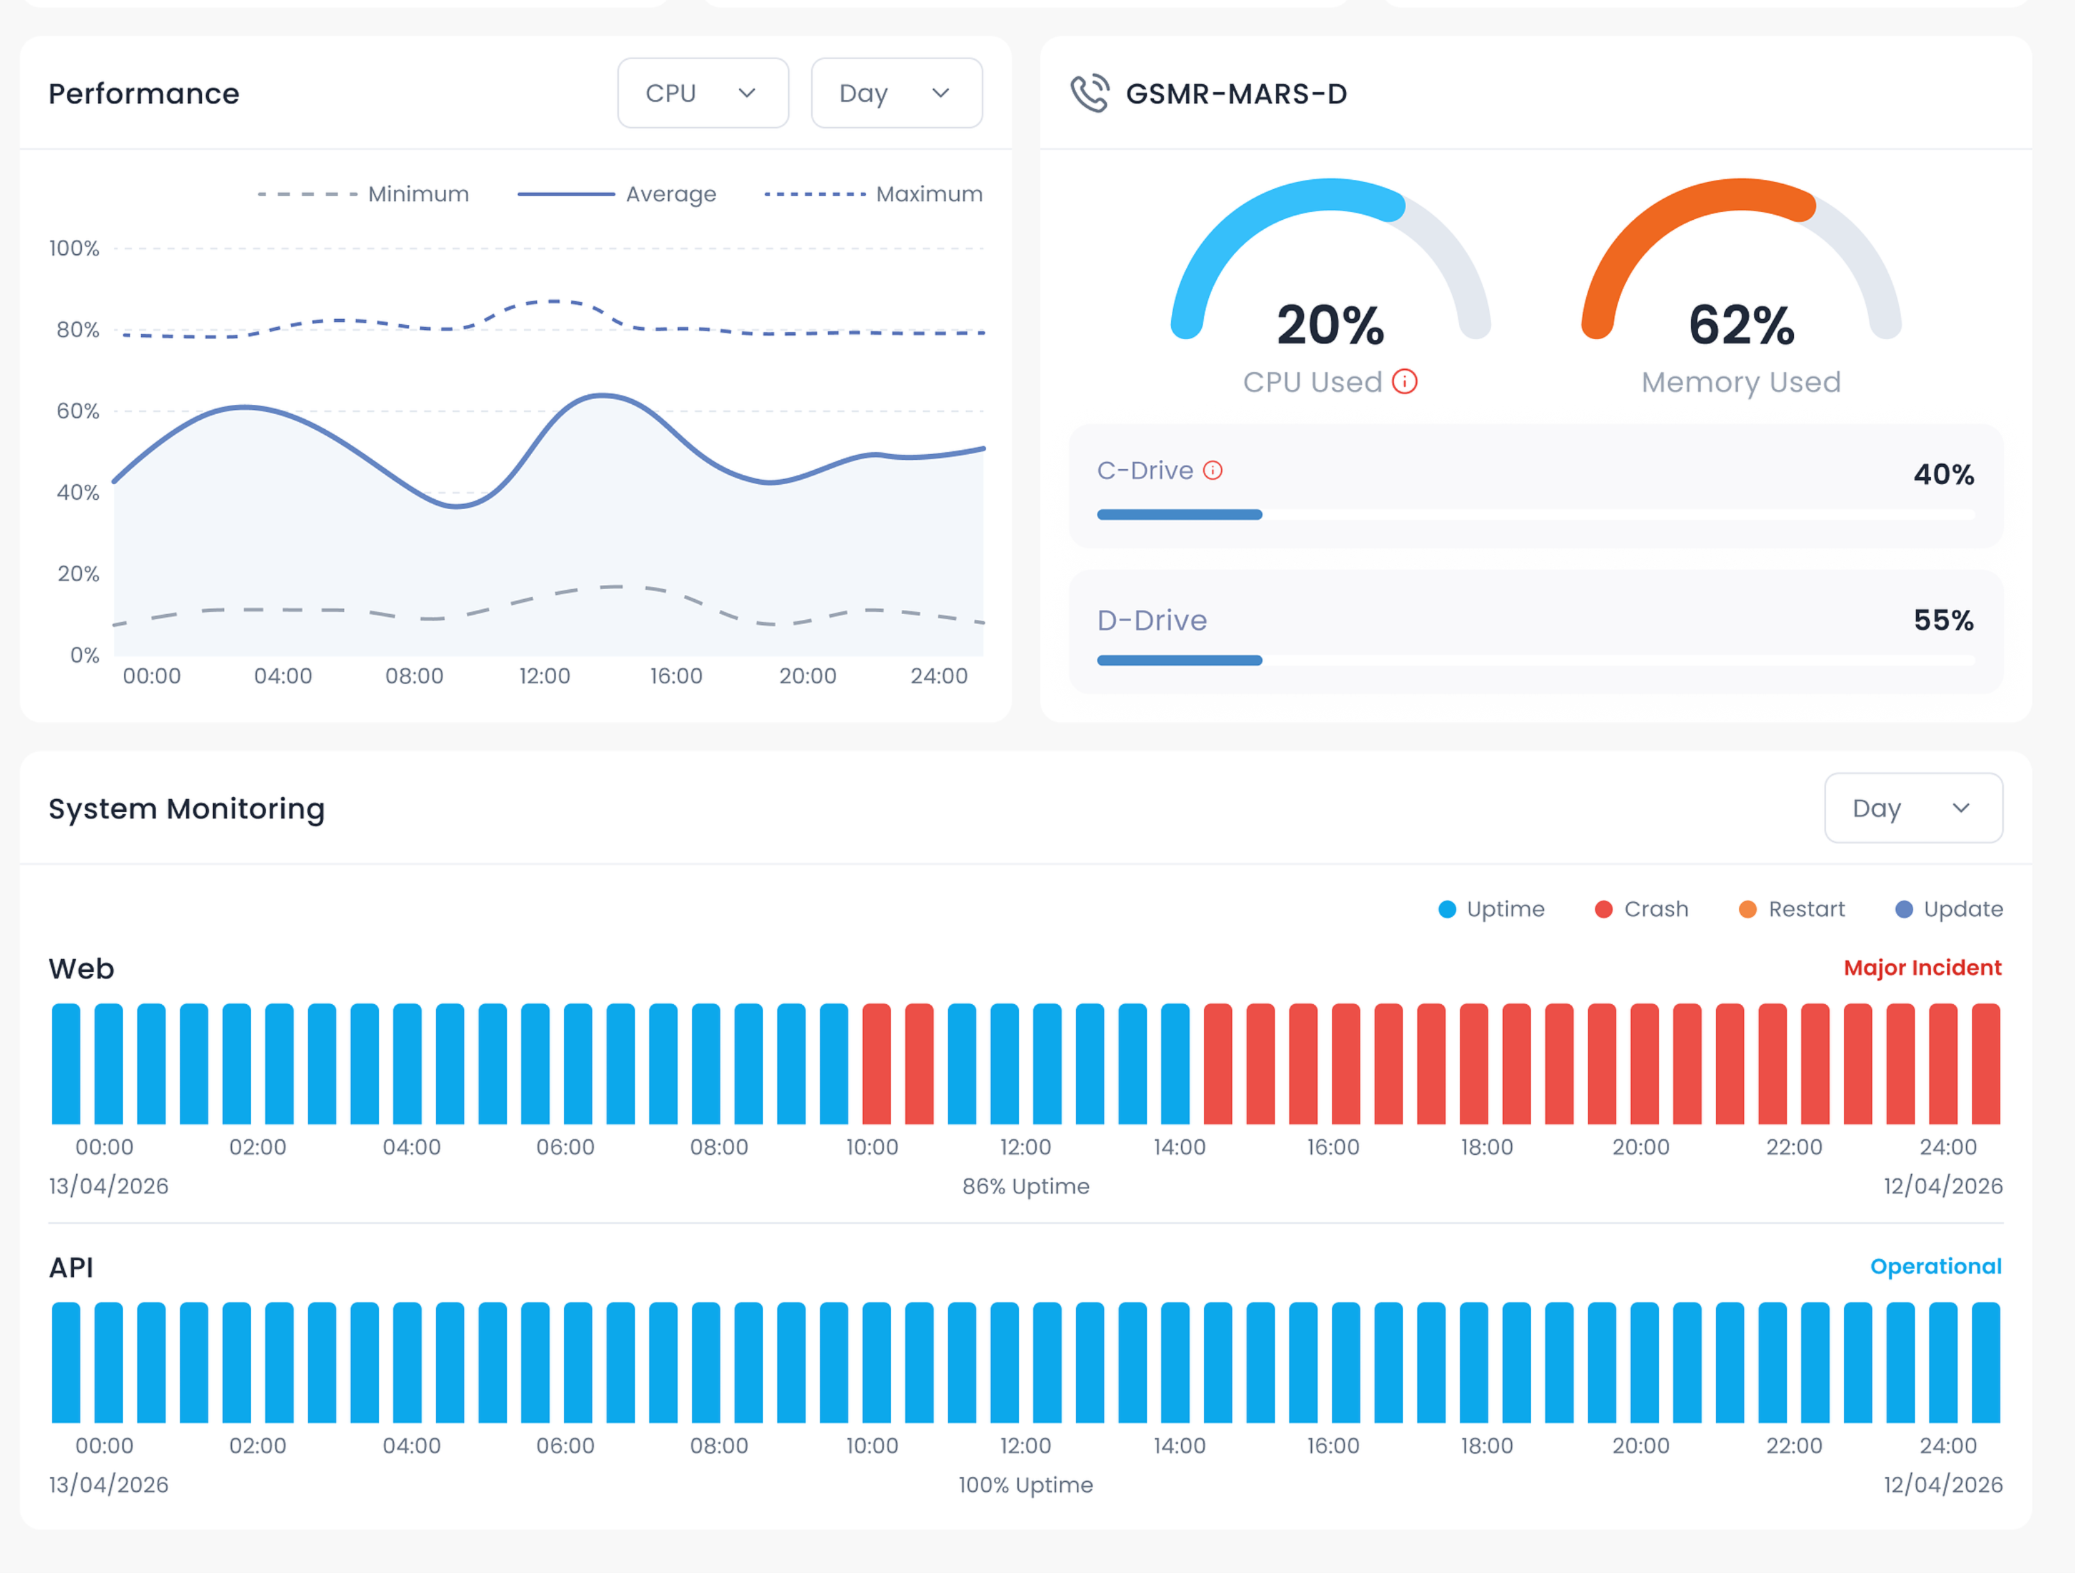This screenshot has height=1573, width=2075.
Task: Click the 13/04/2026 date under Web
Action: 109,1186
